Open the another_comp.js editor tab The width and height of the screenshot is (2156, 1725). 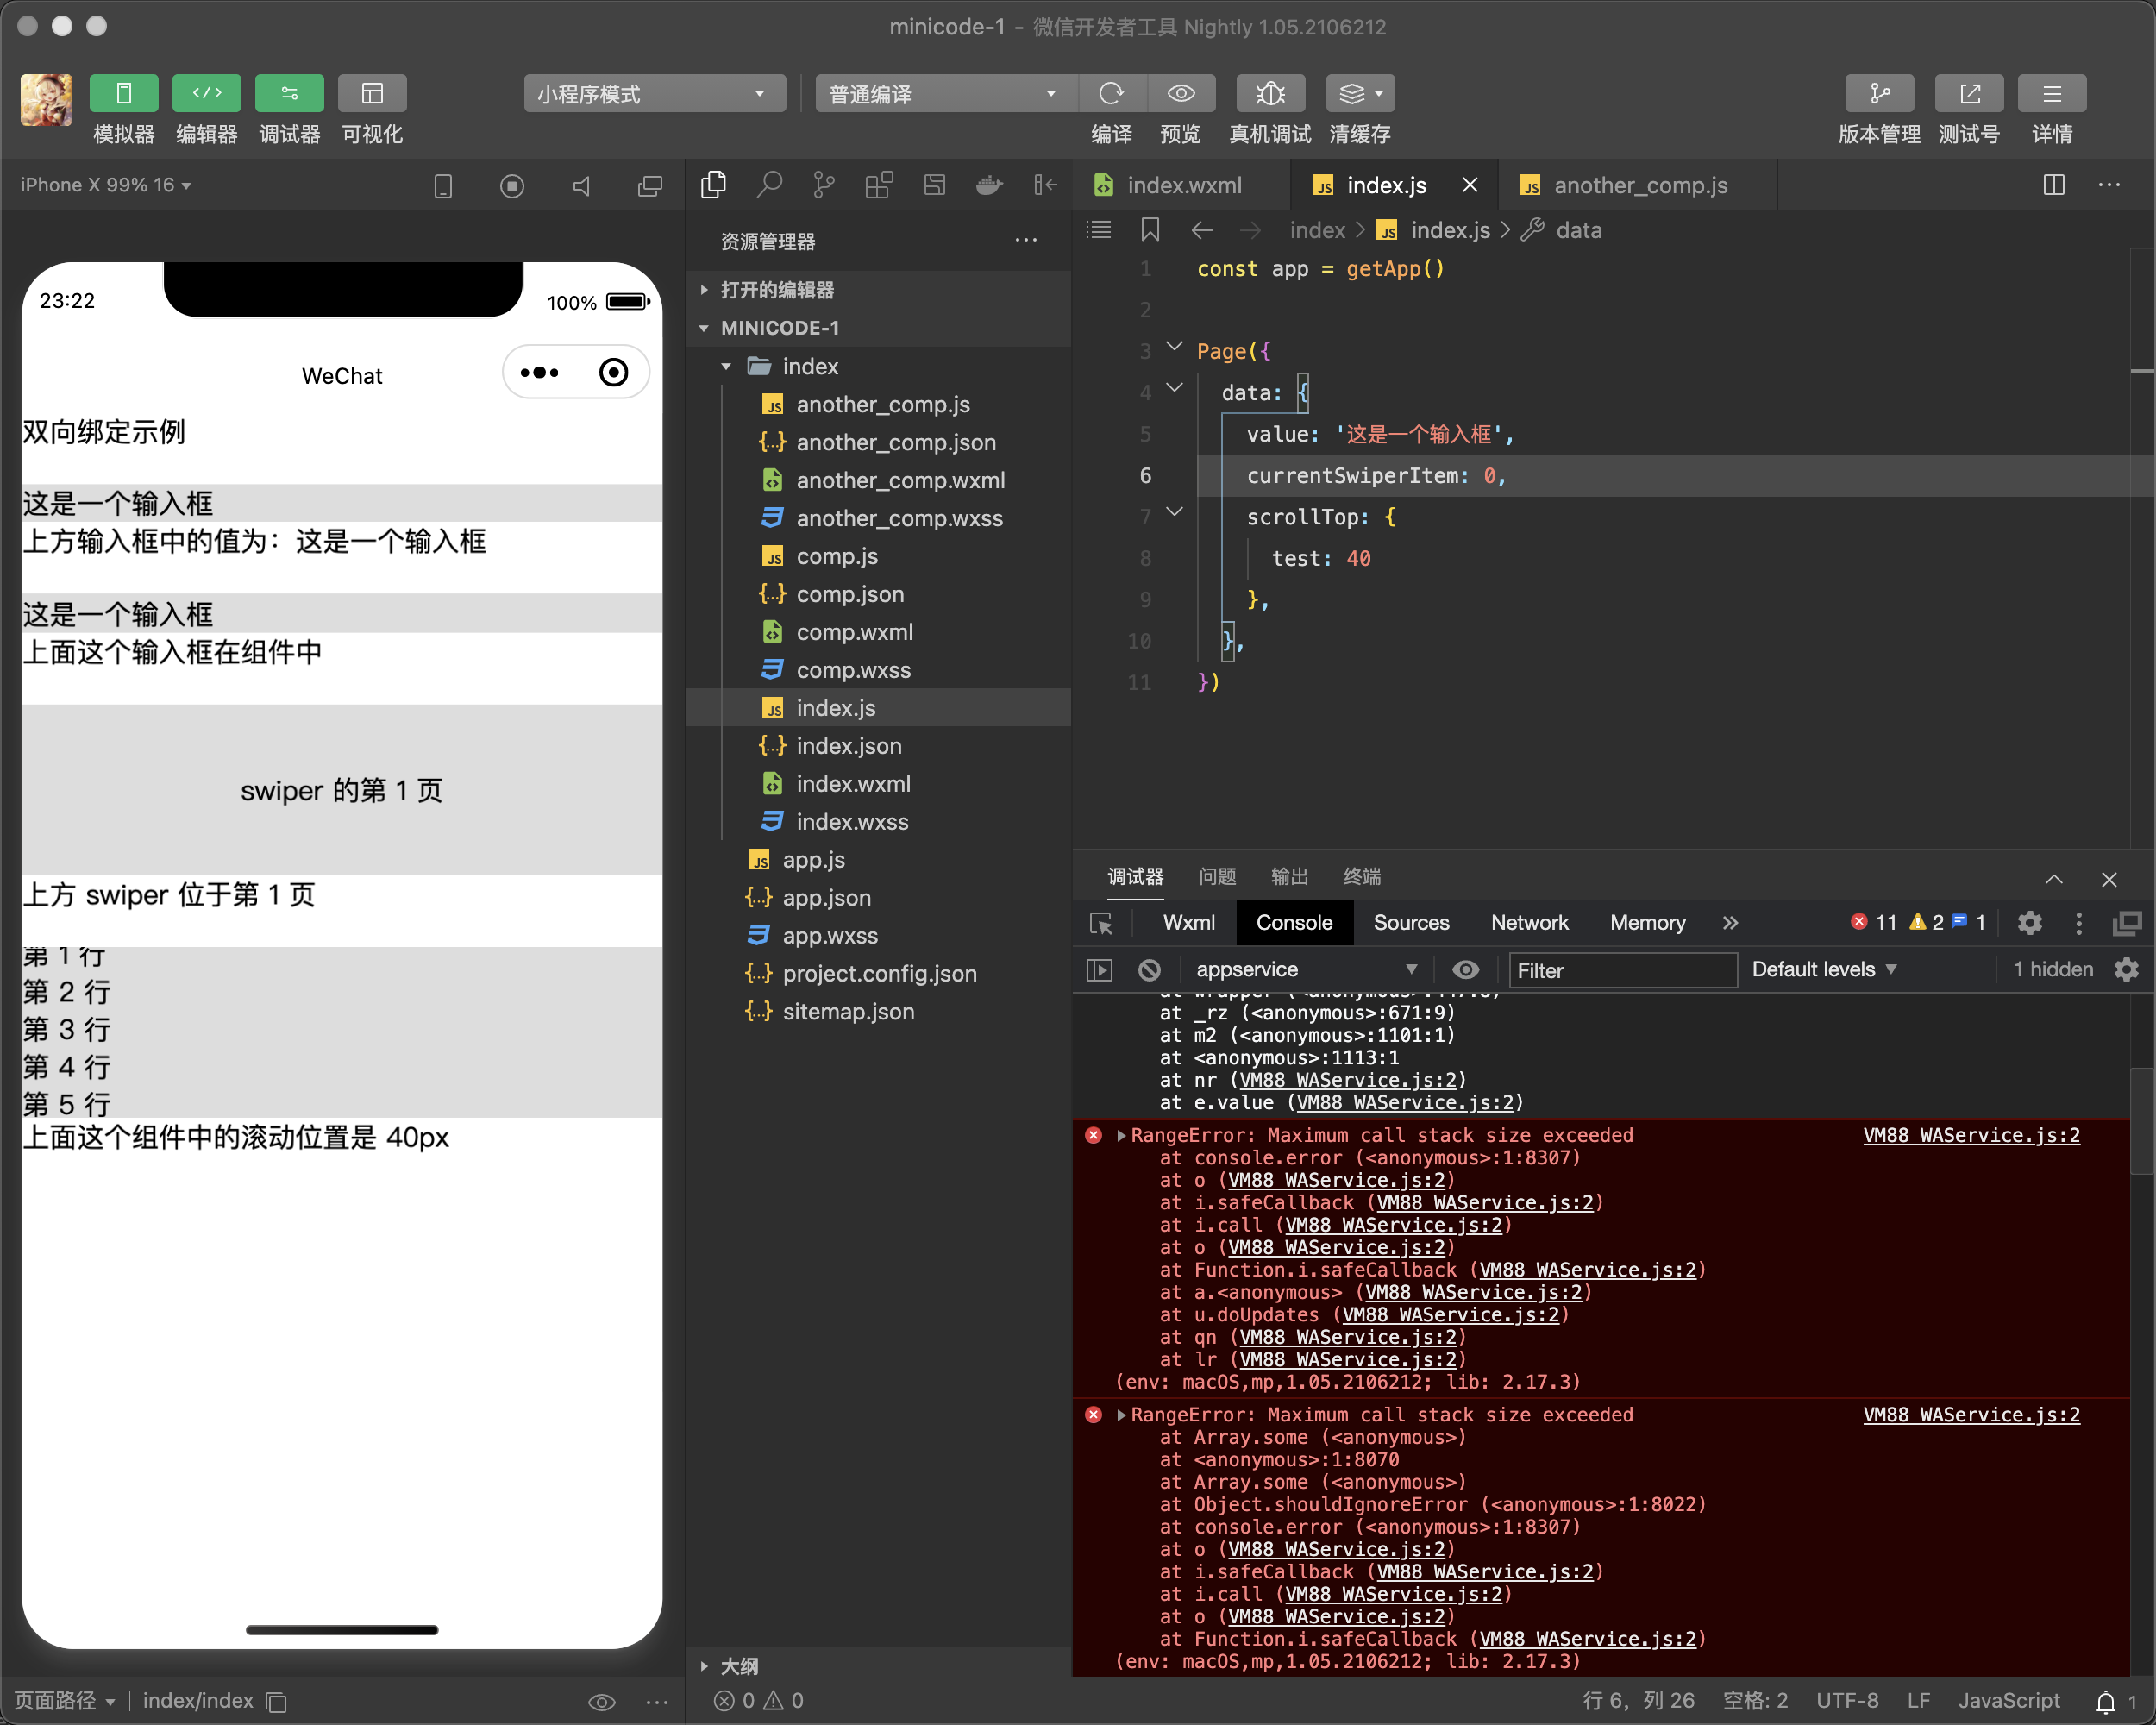point(1639,185)
